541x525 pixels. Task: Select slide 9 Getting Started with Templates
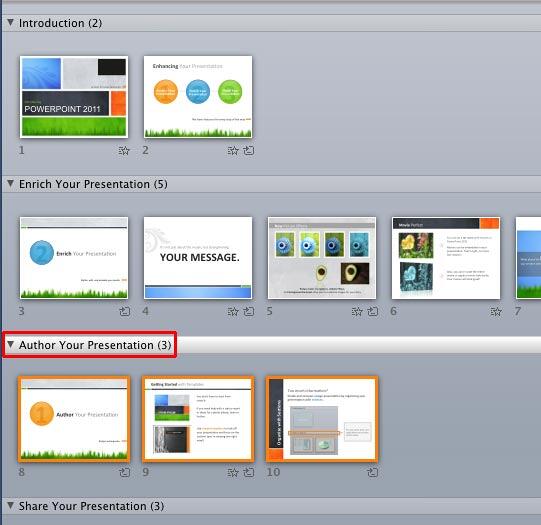(x=198, y=419)
